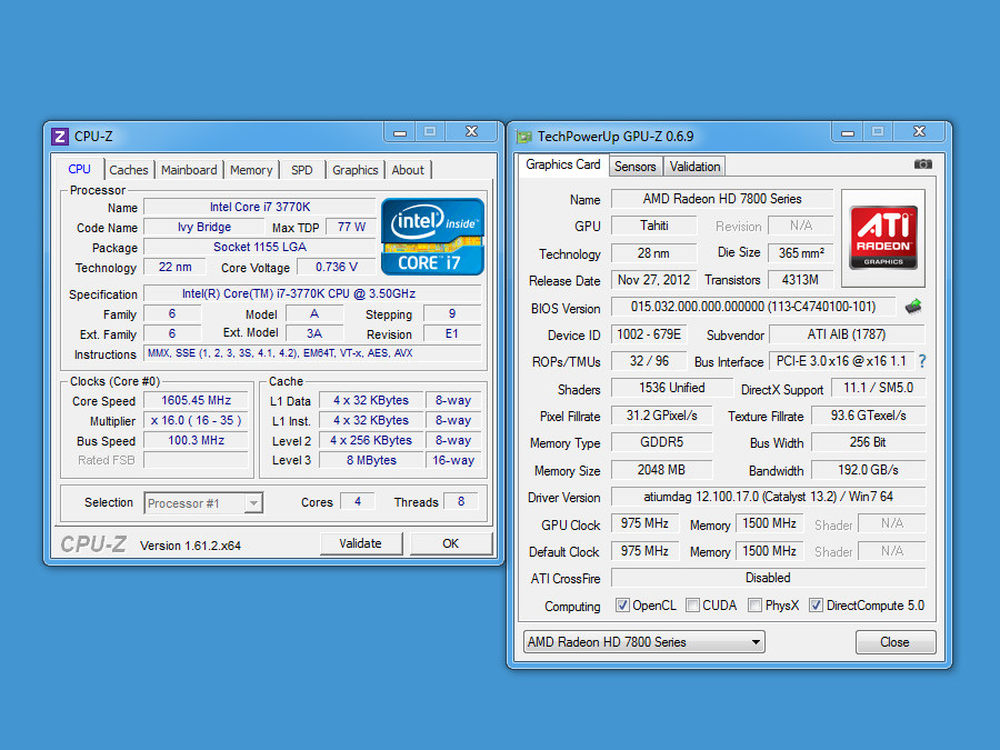
Task: Click the Bus Interface value PCI-E 3.0 x16
Action: [841, 361]
